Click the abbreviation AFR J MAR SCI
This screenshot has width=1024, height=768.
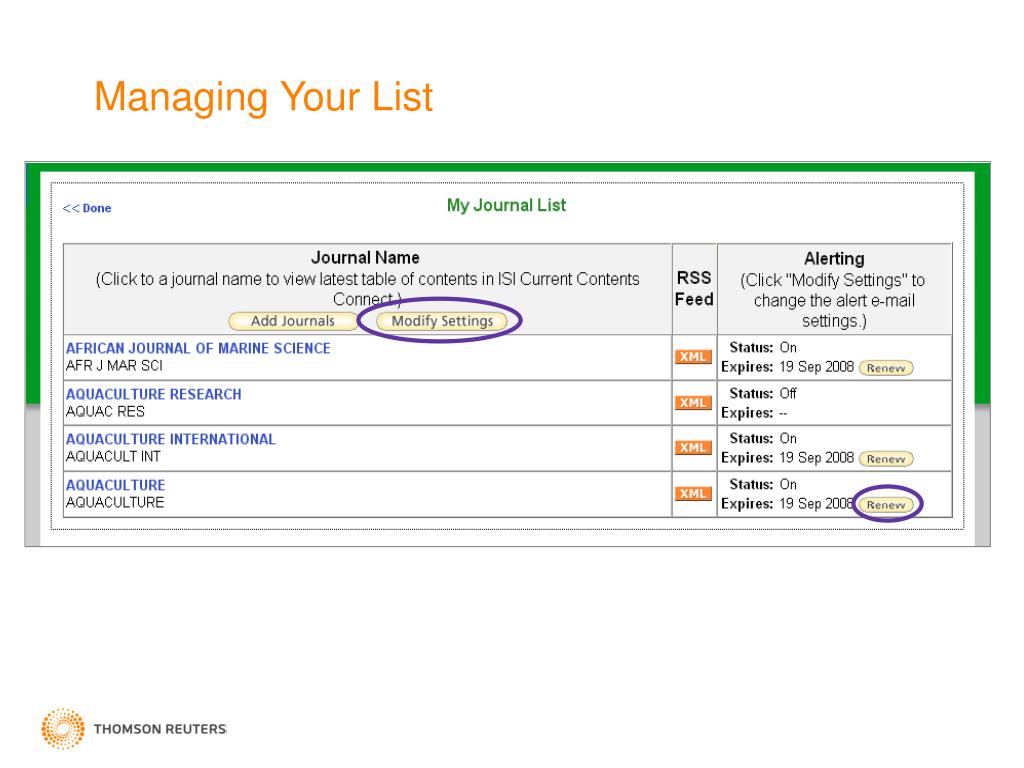tap(114, 366)
